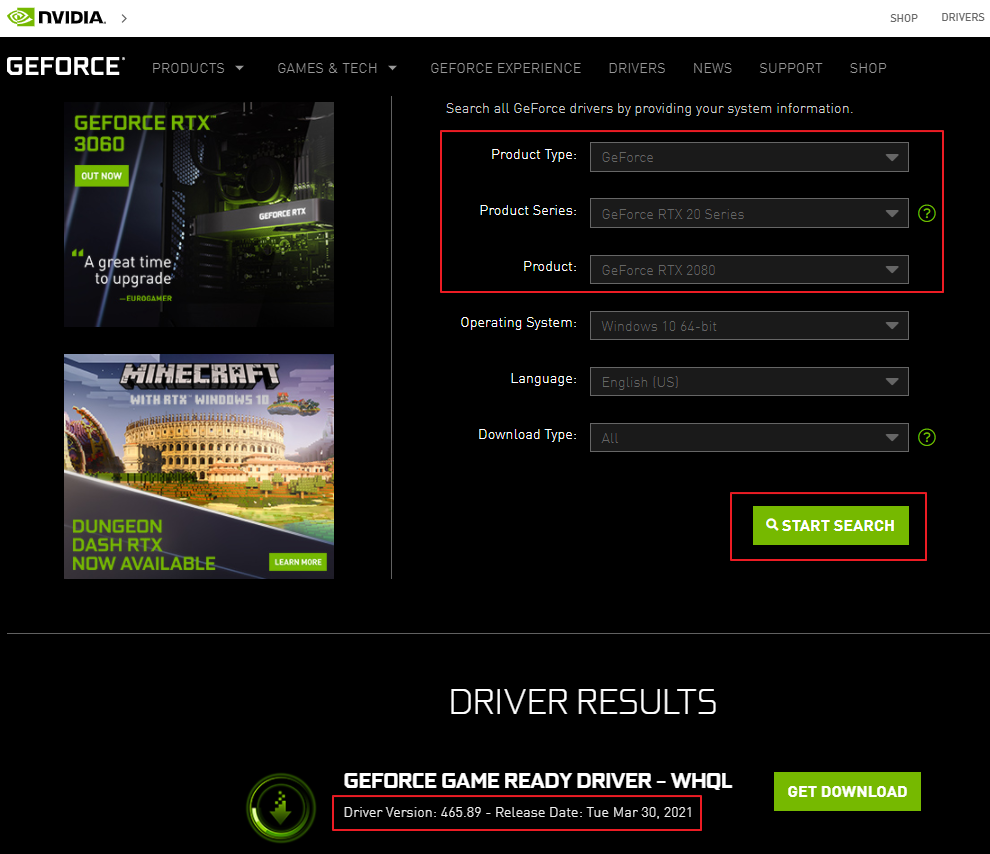This screenshot has width=990, height=854.
Task: Open the GeForce RTX 3060 banner
Action: point(199,214)
